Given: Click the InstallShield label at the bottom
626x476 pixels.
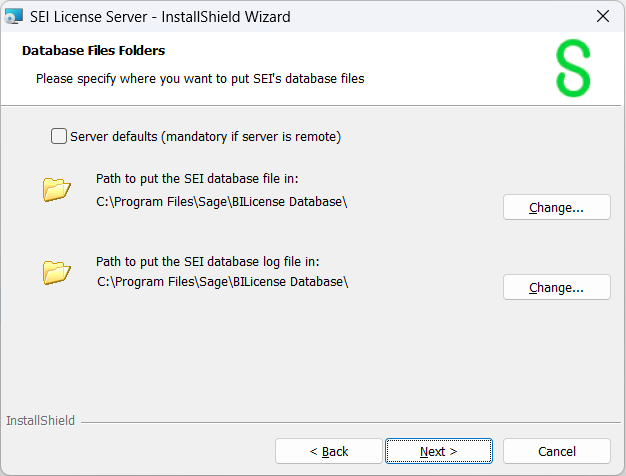Looking at the screenshot, I should (40, 421).
